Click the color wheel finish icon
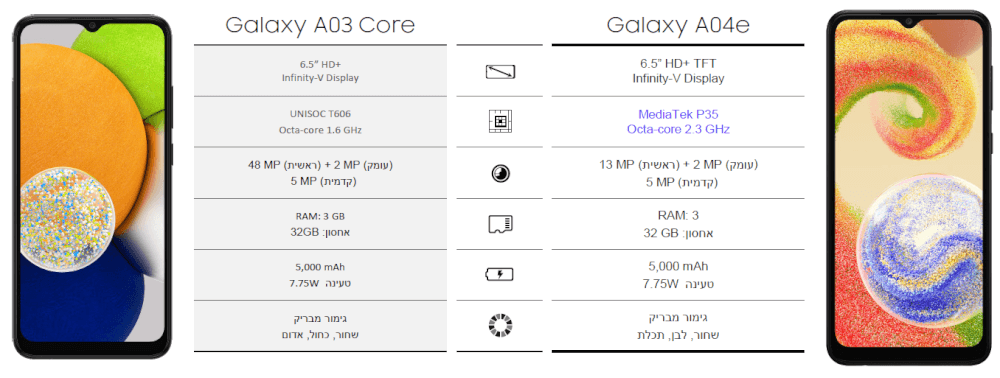The height and width of the screenshot is (378, 1000). [500, 326]
